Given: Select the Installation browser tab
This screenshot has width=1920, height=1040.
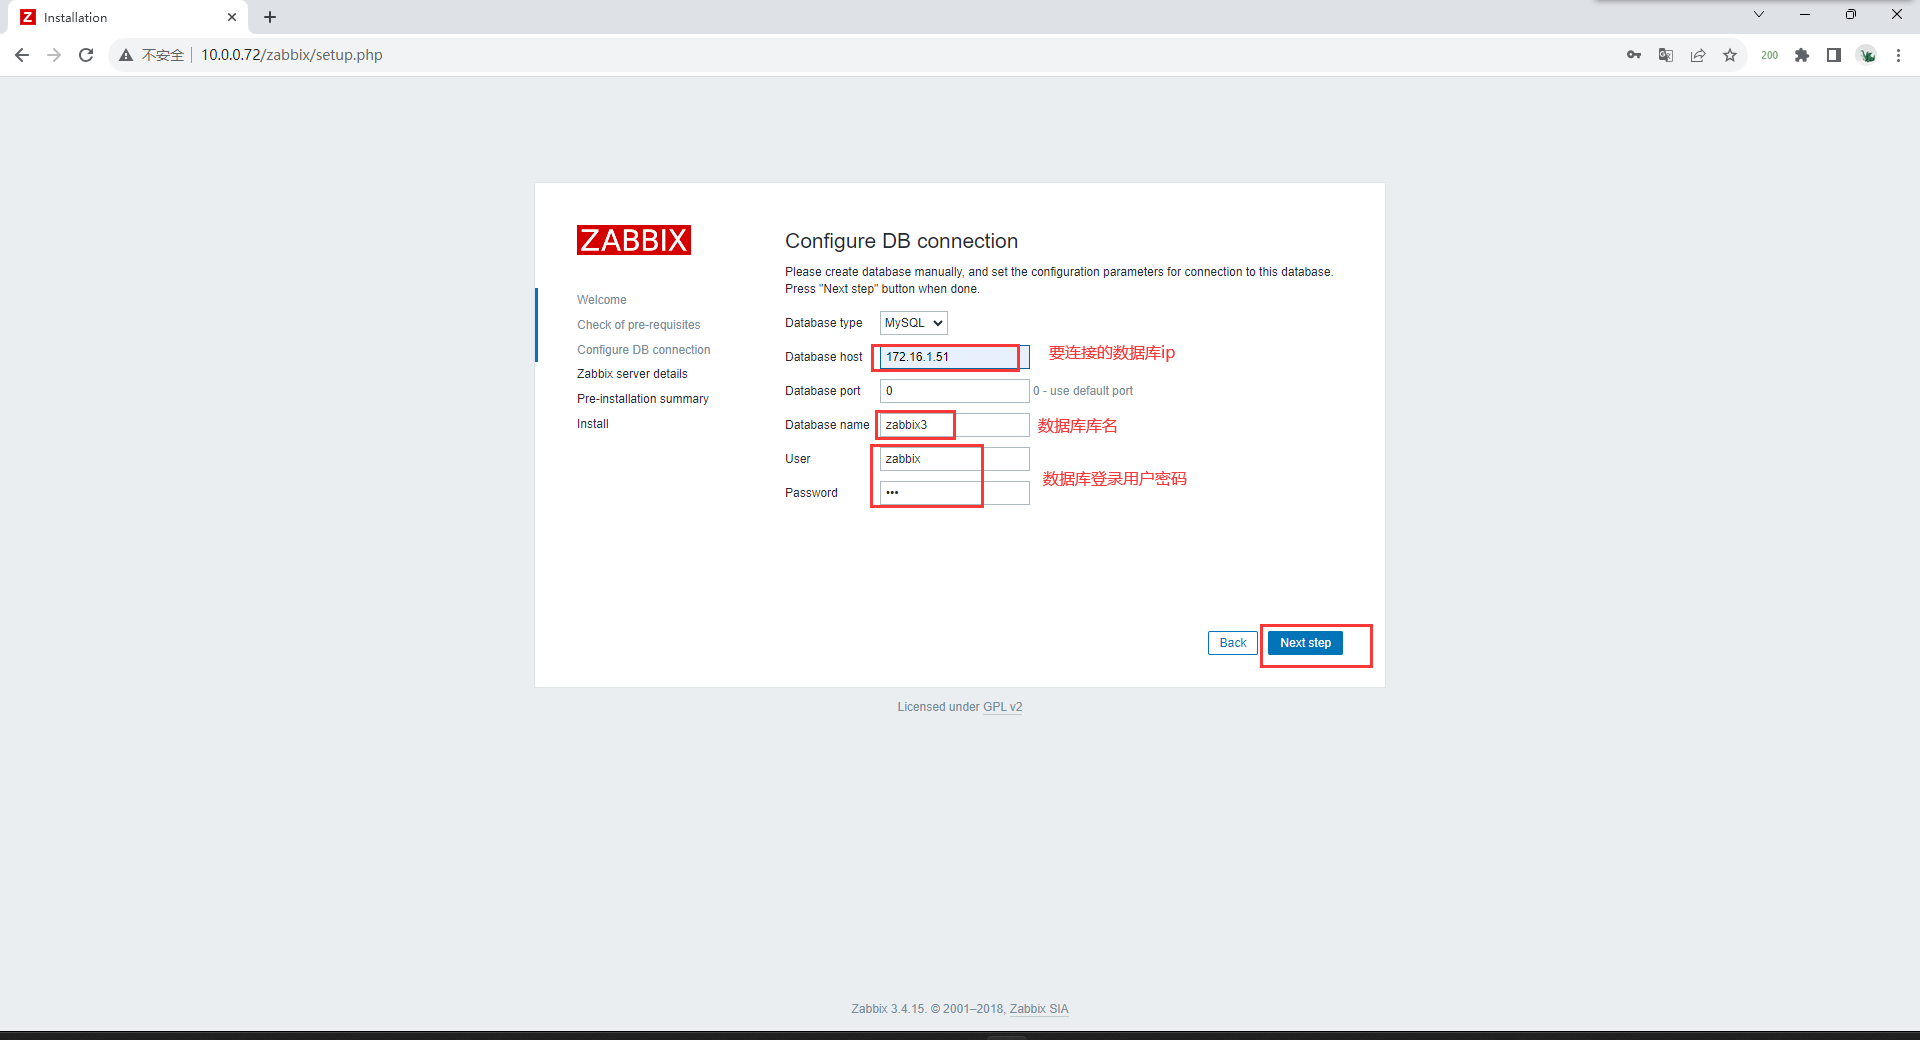Looking at the screenshot, I should (128, 17).
